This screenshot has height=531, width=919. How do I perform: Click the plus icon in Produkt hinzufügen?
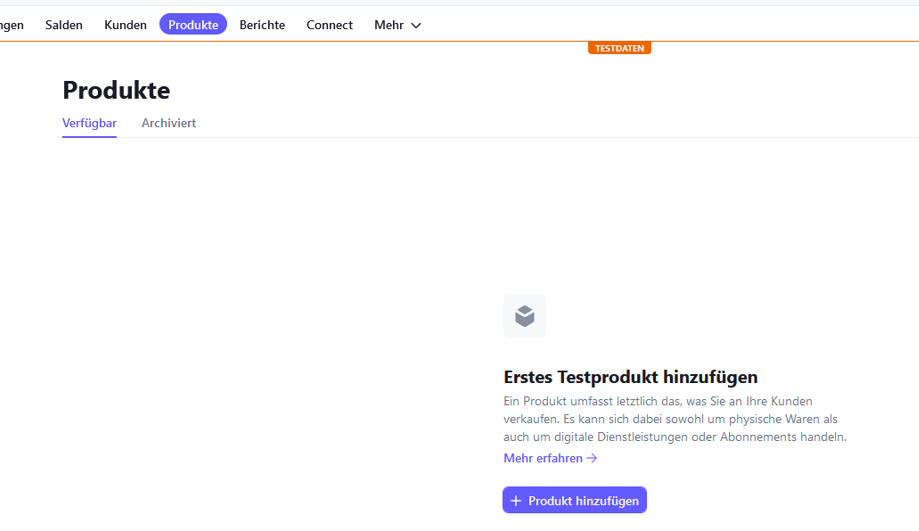[x=516, y=501]
